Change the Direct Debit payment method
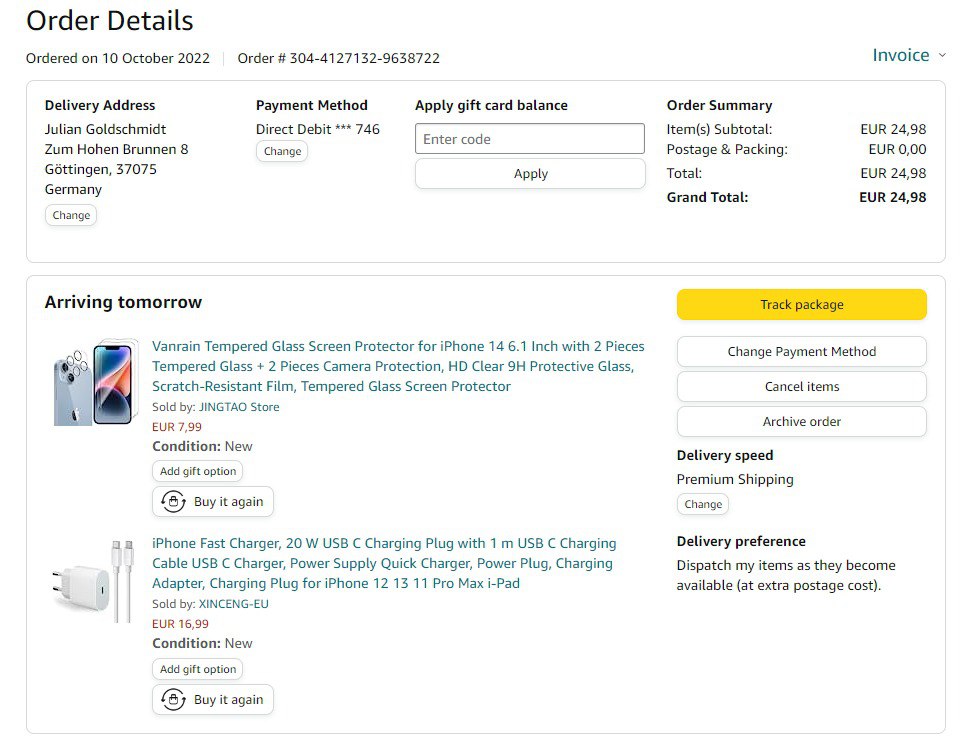This screenshot has height=747, width=967. point(282,152)
